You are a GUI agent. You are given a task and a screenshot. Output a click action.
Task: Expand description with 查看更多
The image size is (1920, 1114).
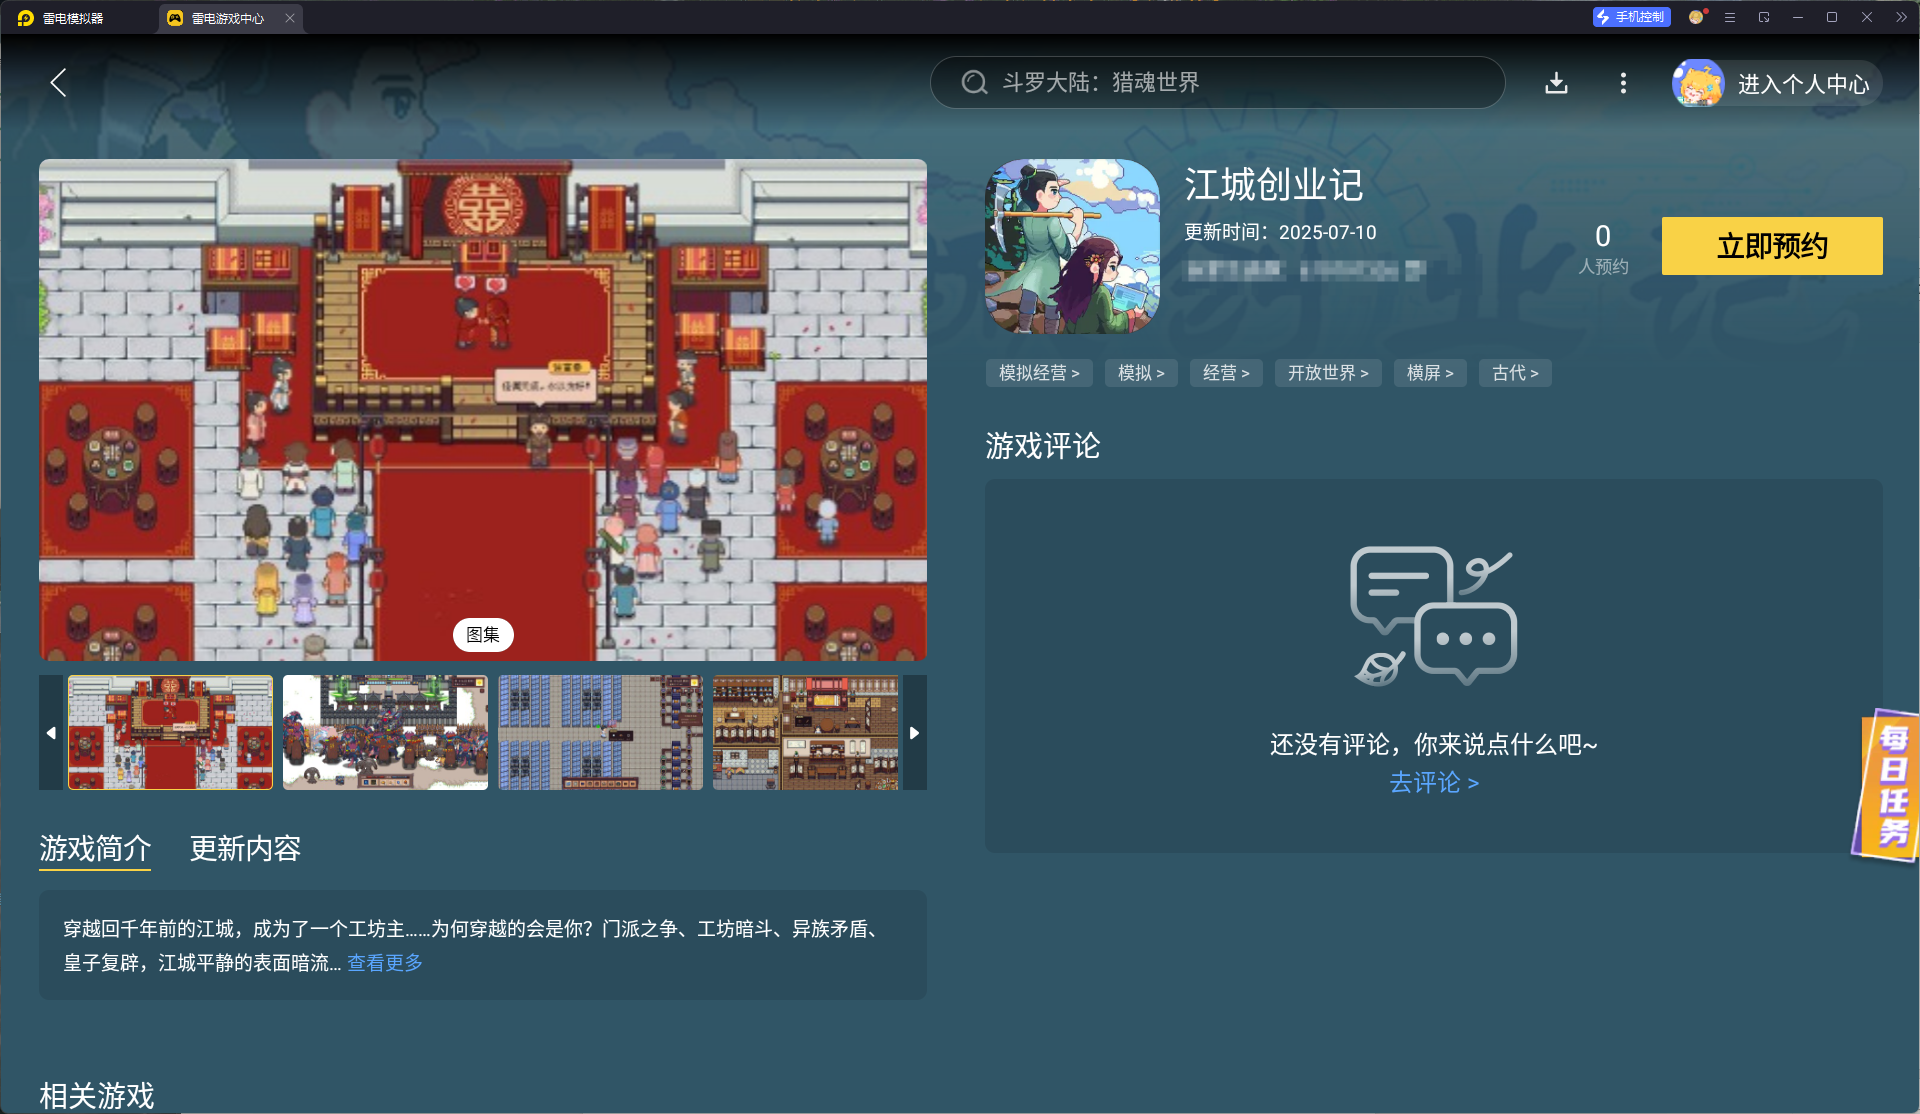[x=385, y=963]
